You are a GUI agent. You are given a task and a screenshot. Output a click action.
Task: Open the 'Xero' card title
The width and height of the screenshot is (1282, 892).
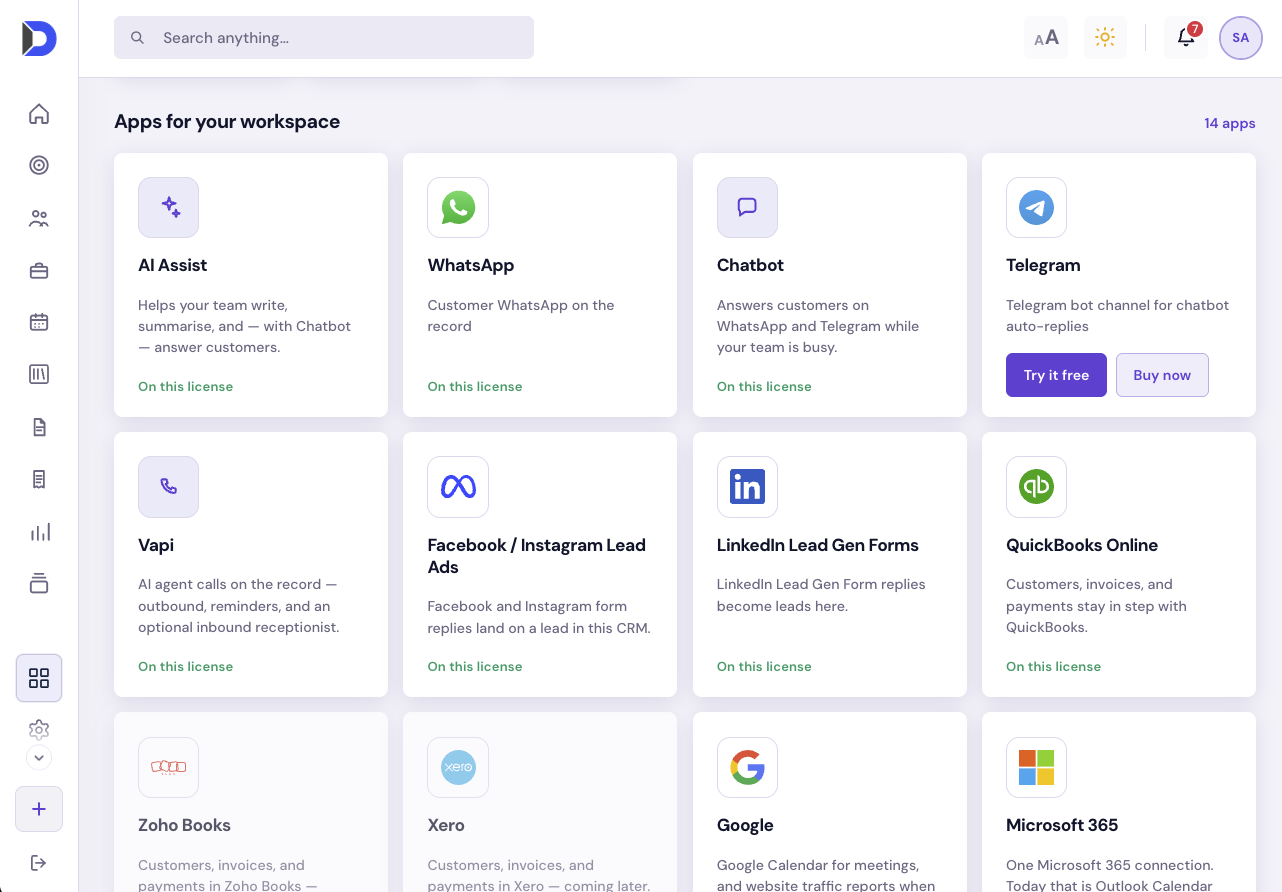446,825
